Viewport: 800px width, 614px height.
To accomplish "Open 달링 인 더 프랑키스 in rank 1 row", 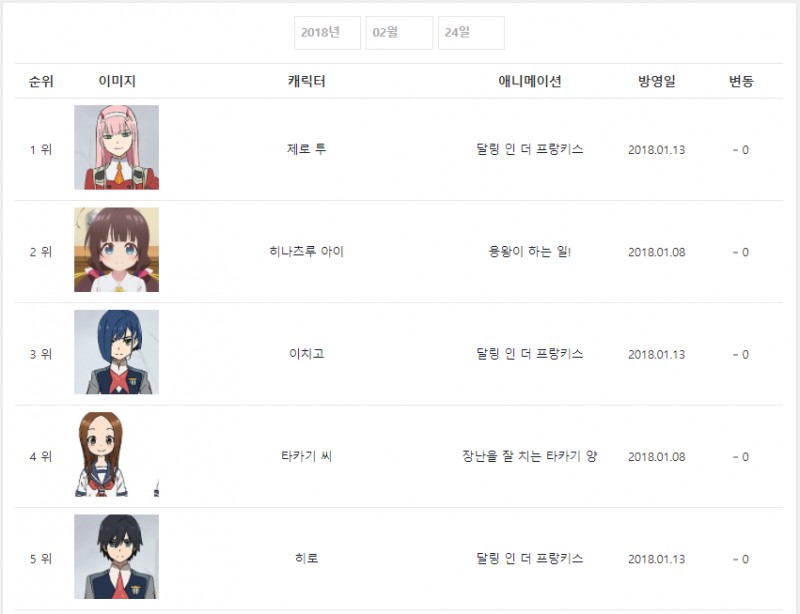I will click(530, 149).
